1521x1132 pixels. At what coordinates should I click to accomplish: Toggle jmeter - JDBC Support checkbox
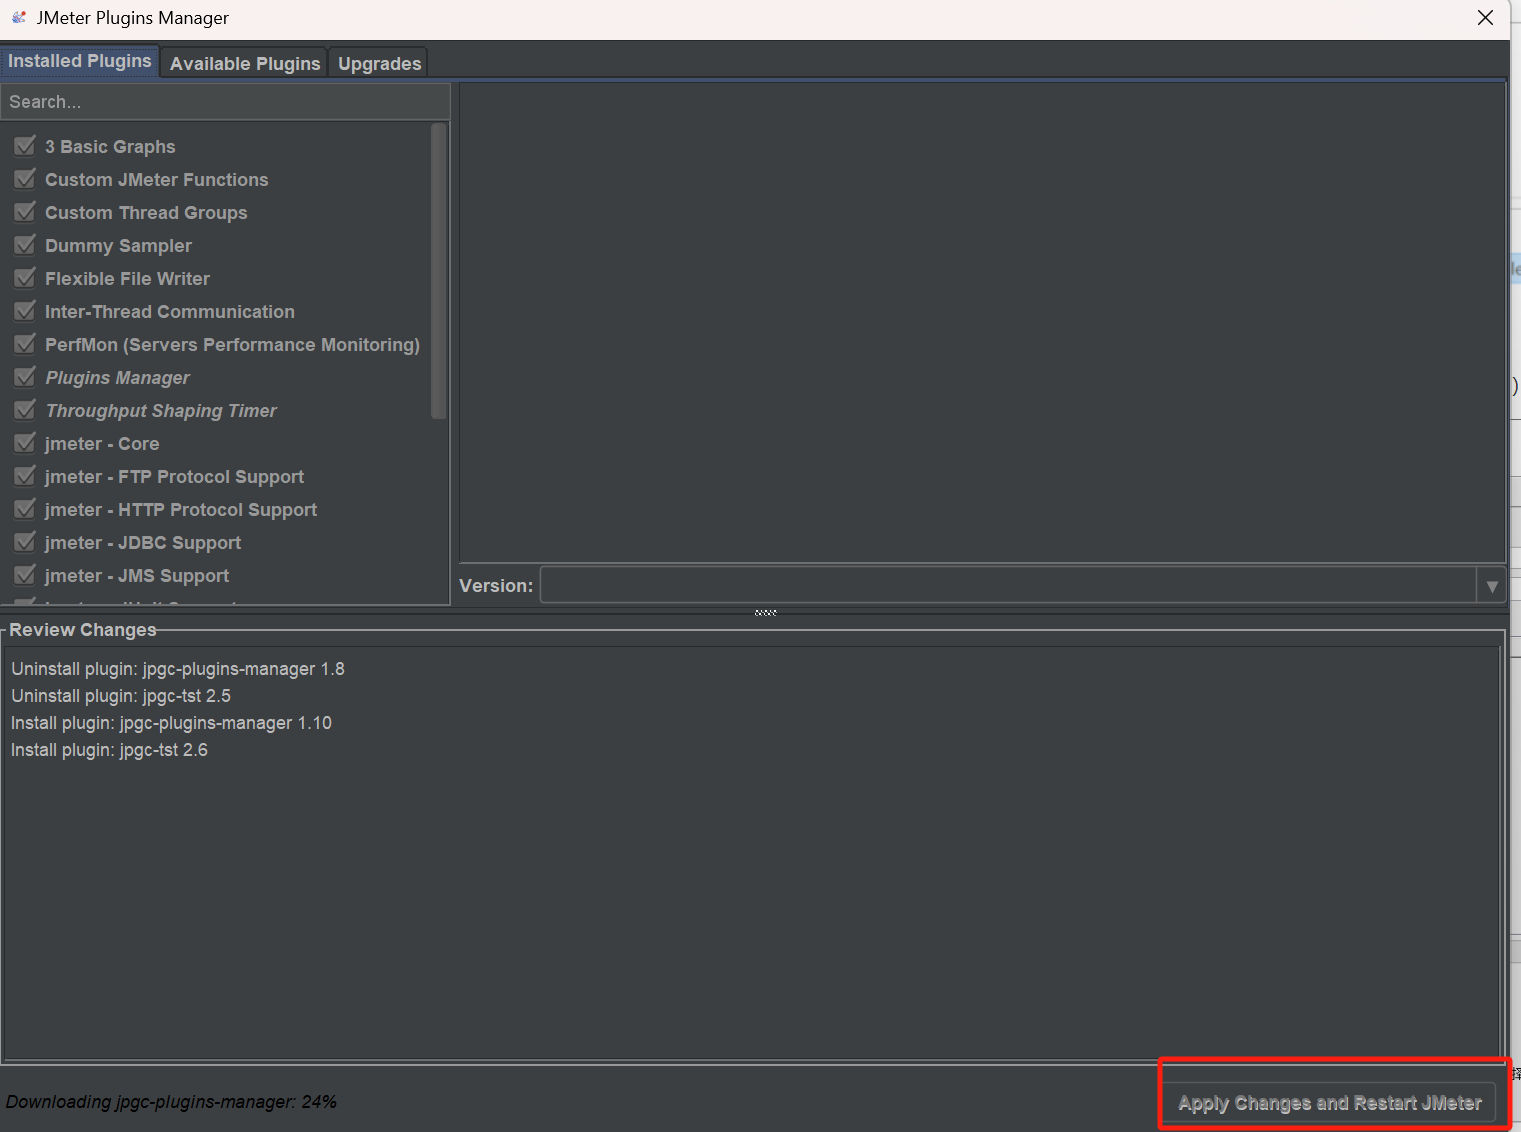pos(25,542)
